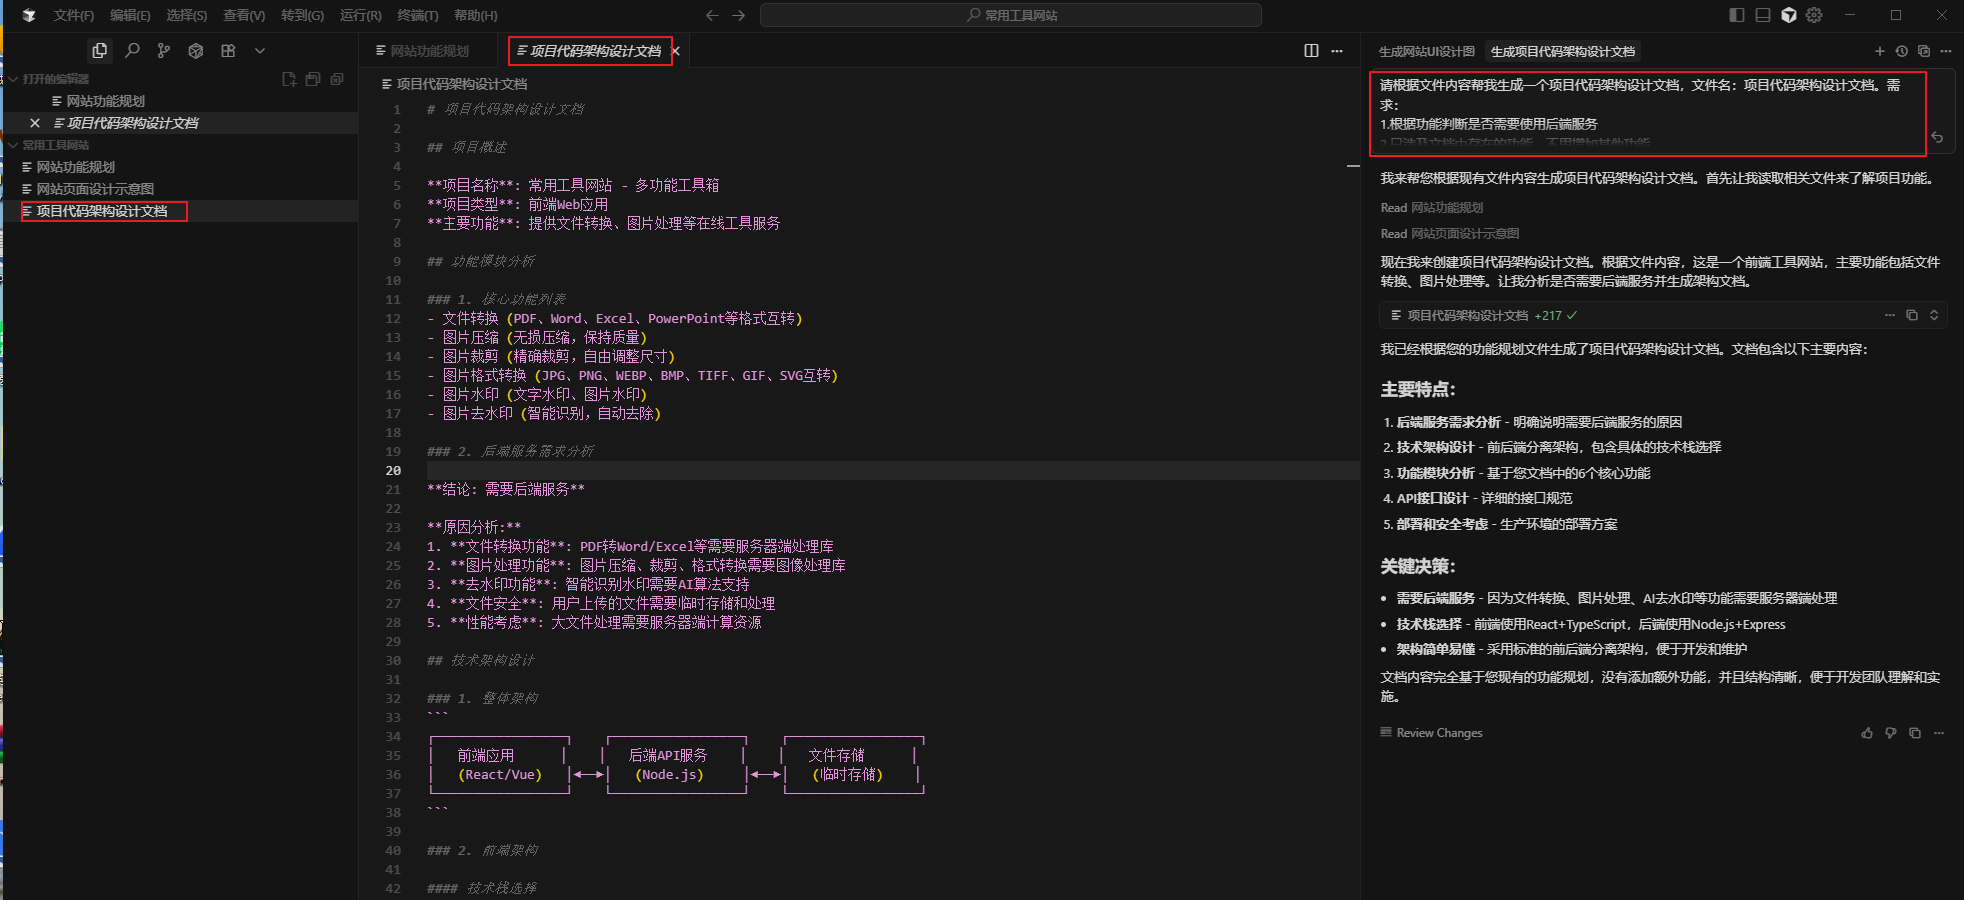Screen dimensions: 1964x900
Task: Select 项目代码架构设计文档 file in the project tree
Action: click(95, 211)
